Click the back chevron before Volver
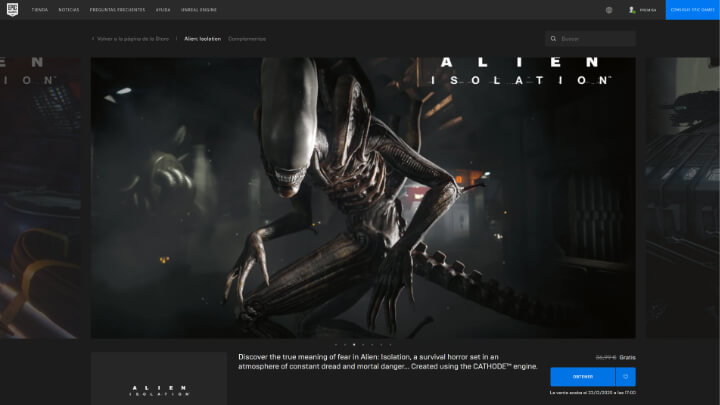Image resolution: width=720 pixels, height=405 pixels. pos(93,39)
